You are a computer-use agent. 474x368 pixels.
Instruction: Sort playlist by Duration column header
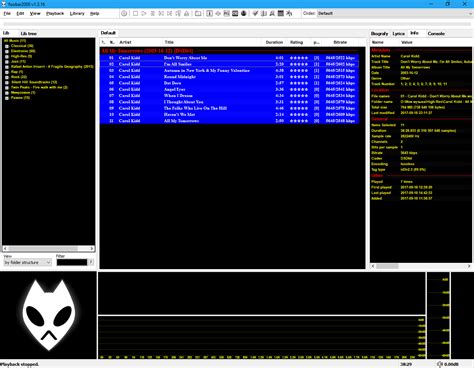point(274,42)
